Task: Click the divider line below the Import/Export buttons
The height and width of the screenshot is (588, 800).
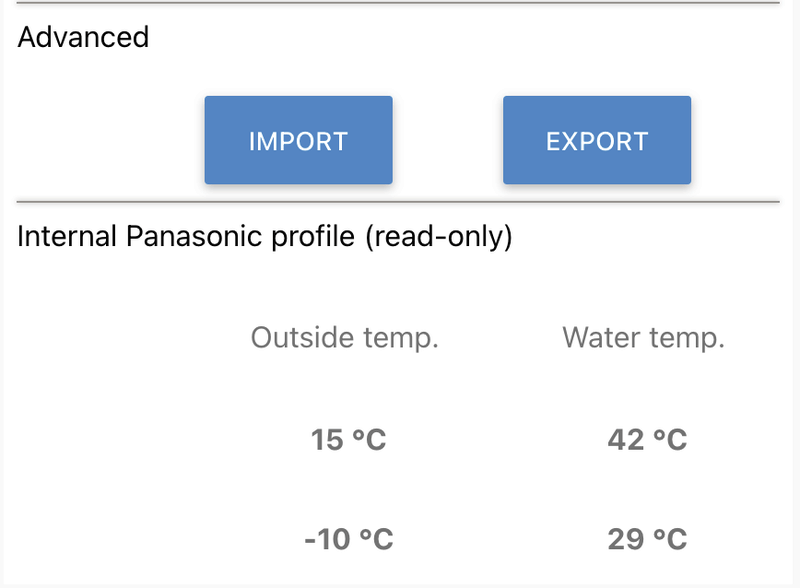Action: [398, 202]
